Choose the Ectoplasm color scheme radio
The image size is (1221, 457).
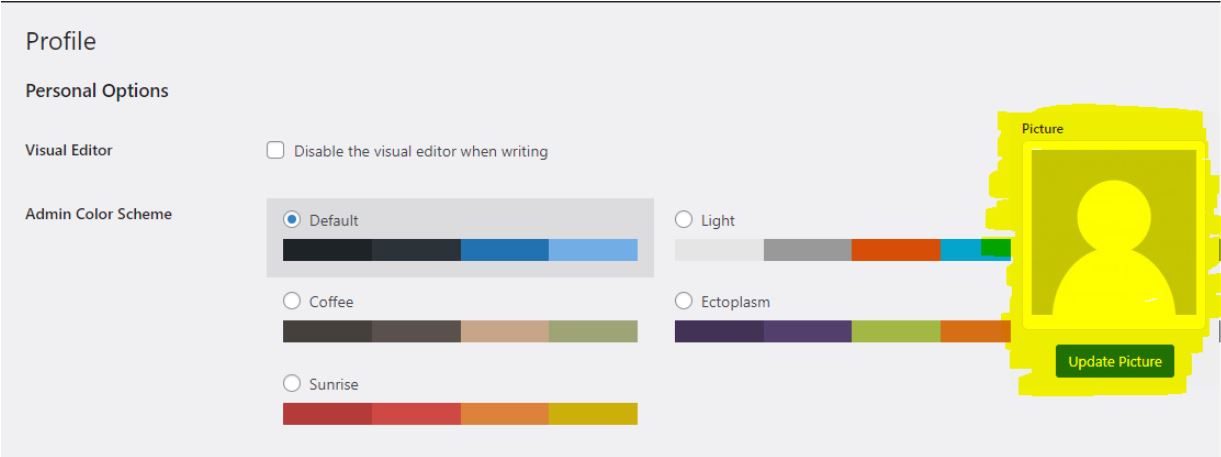tap(685, 300)
